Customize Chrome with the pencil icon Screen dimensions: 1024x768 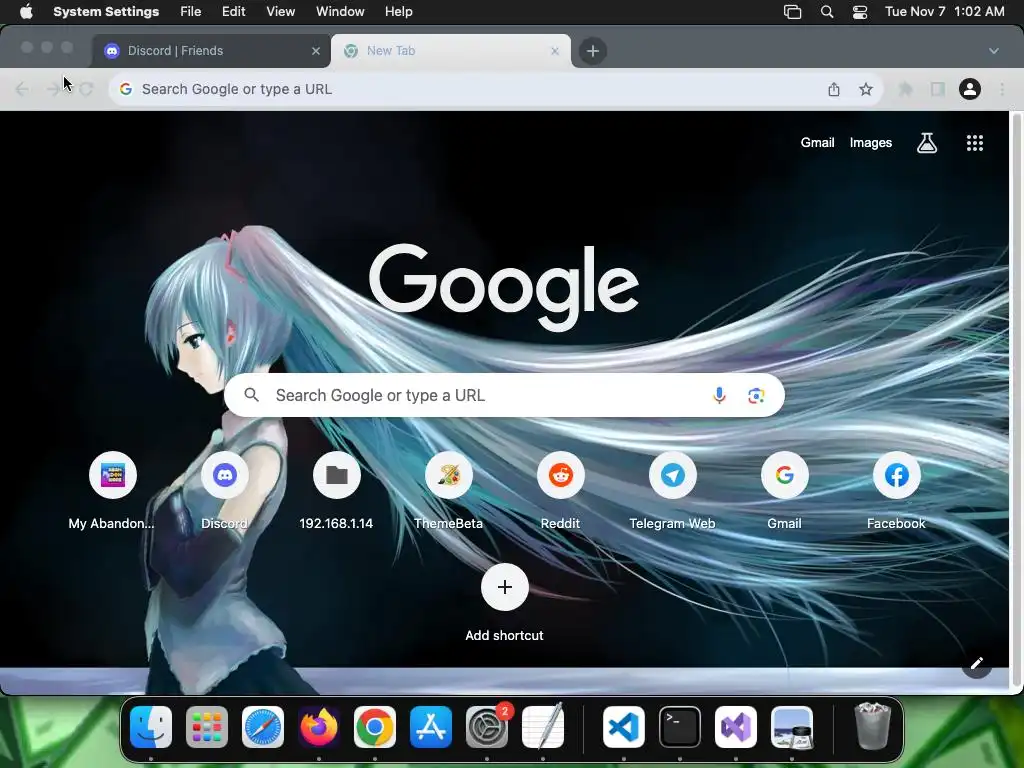[x=976, y=664]
